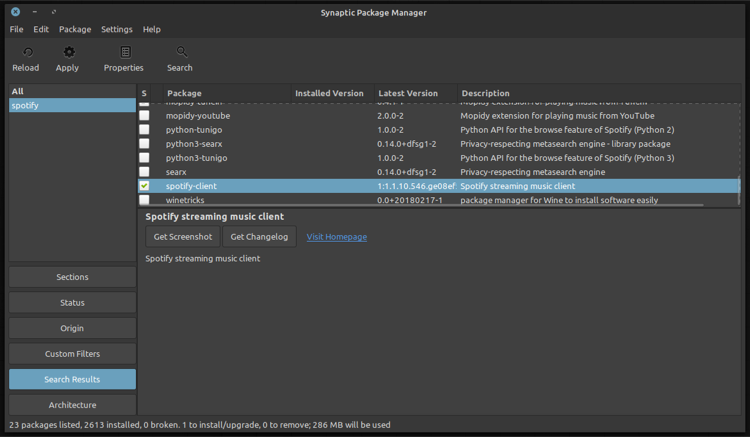Sort by Installed Version column header
Viewport: 750px width, 437px height.
point(332,93)
